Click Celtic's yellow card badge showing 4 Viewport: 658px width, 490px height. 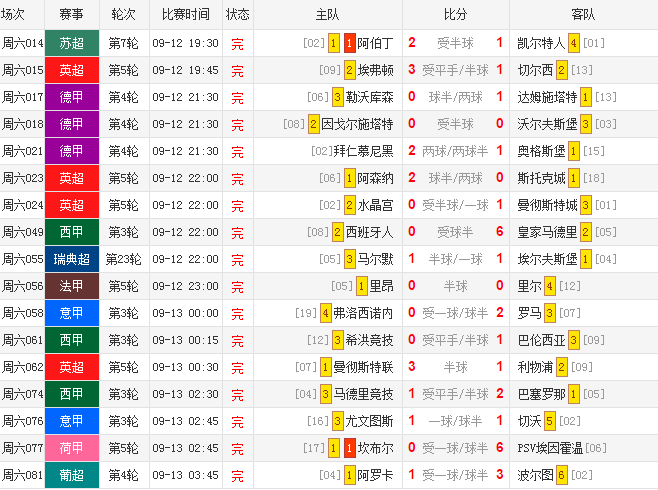(574, 43)
